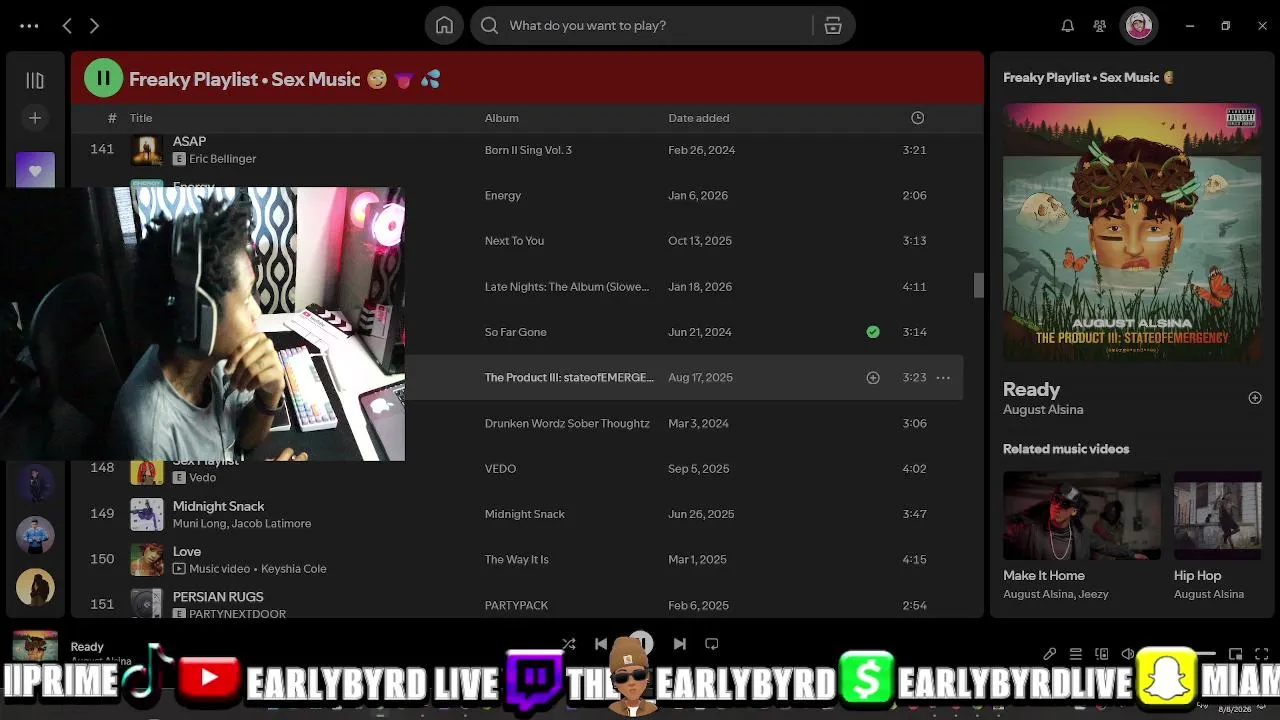The image size is (1280, 720).
Task: Open the Home page
Action: (444, 26)
